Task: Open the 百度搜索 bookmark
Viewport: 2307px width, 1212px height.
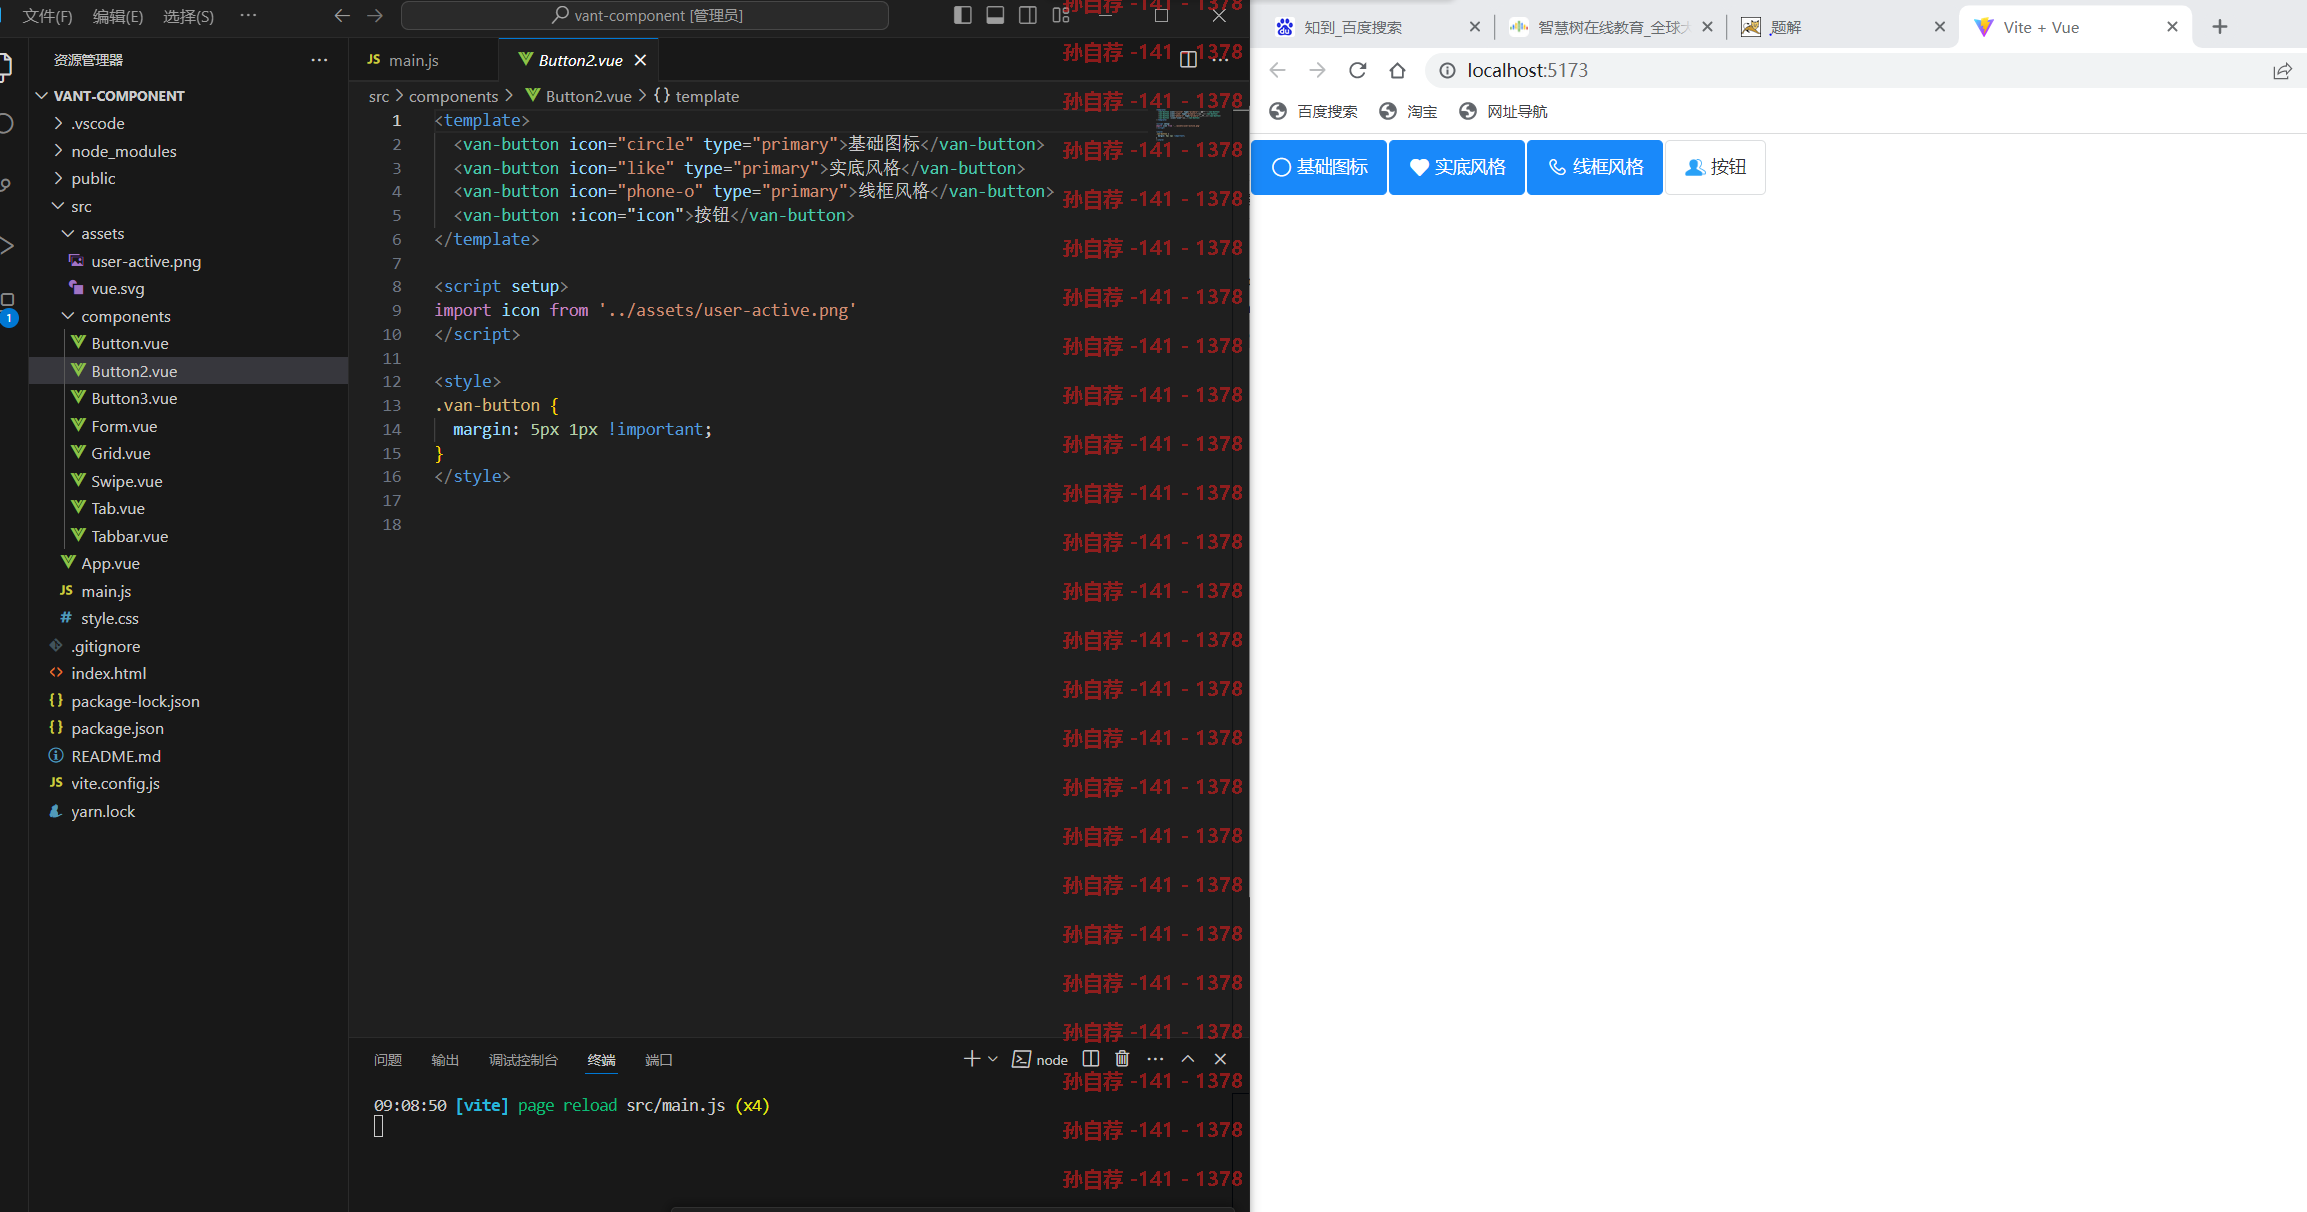Action: point(1313,111)
